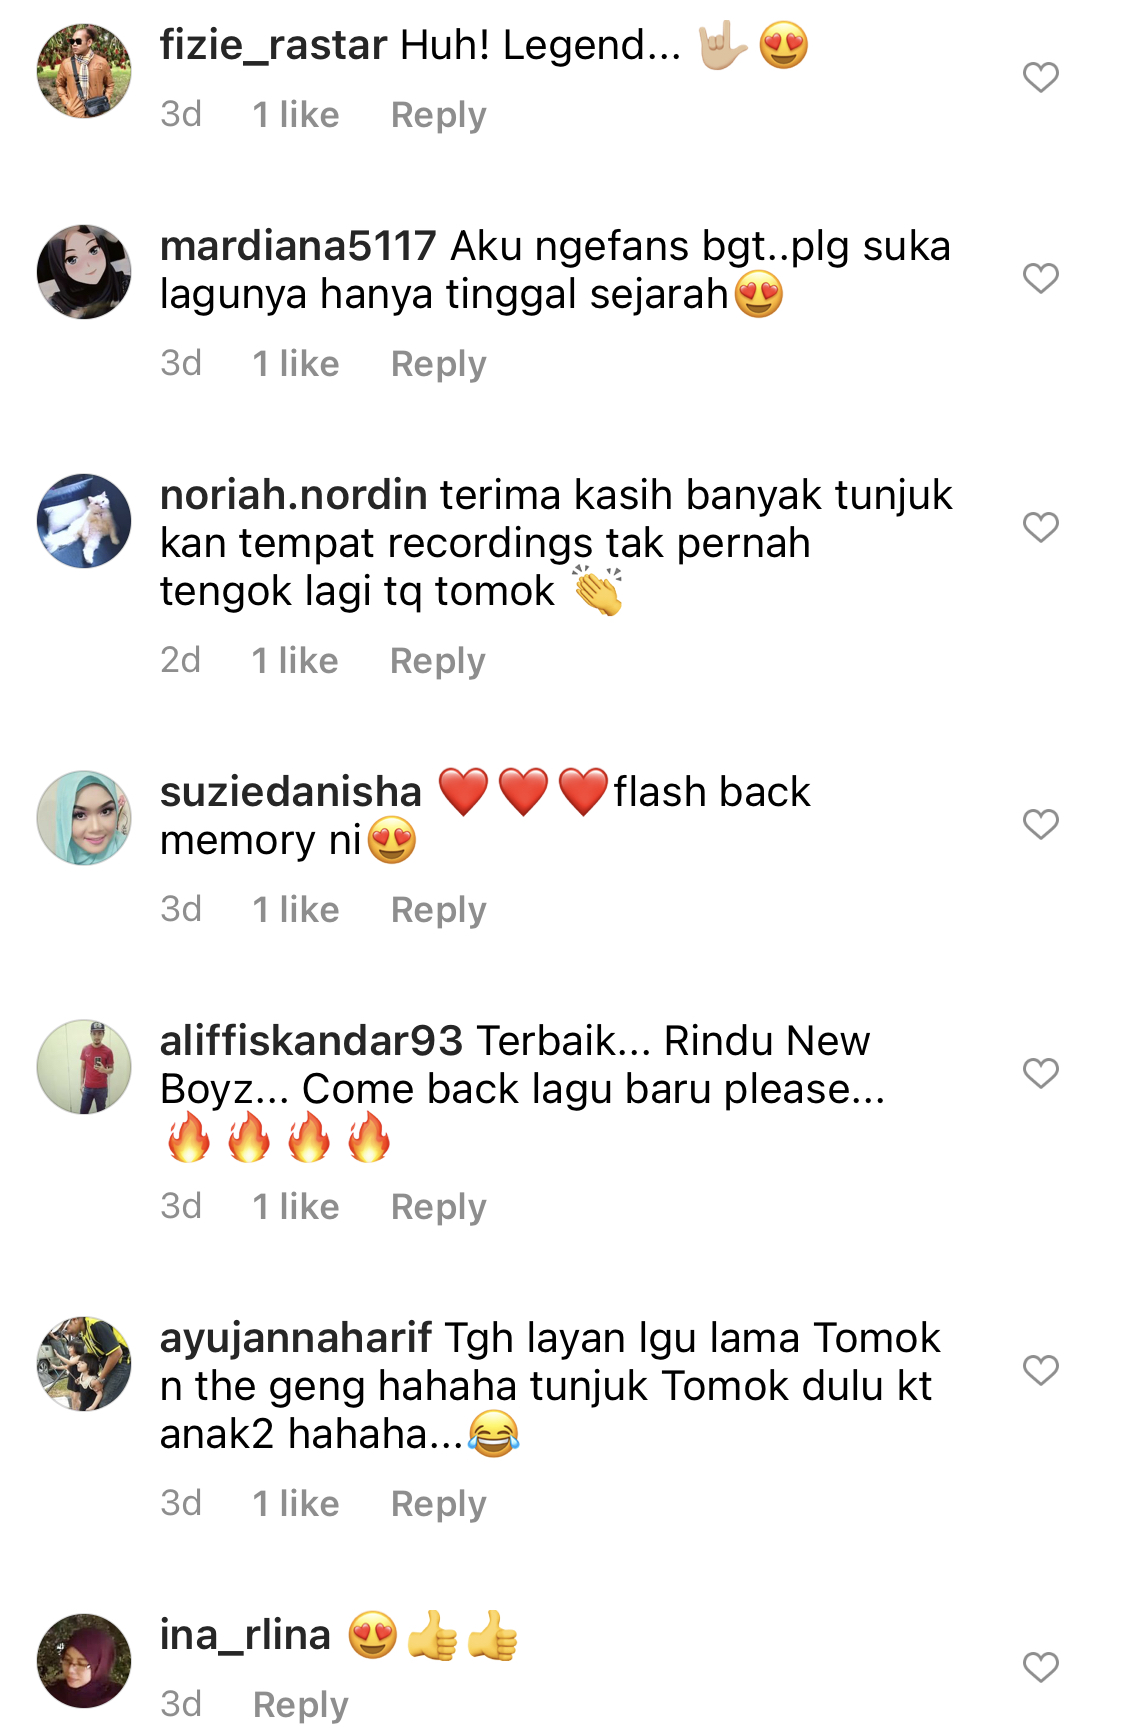
Task: Reply to ina_rlina's comment
Action: coord(300,1704)
